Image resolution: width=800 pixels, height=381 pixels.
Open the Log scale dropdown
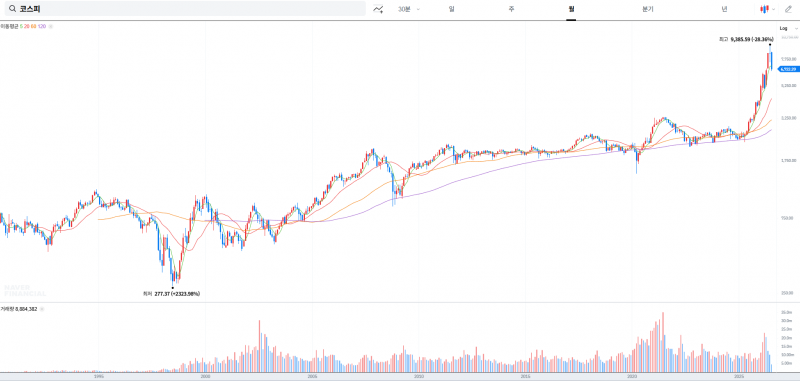pyautogui.click(x=788, y=28)
